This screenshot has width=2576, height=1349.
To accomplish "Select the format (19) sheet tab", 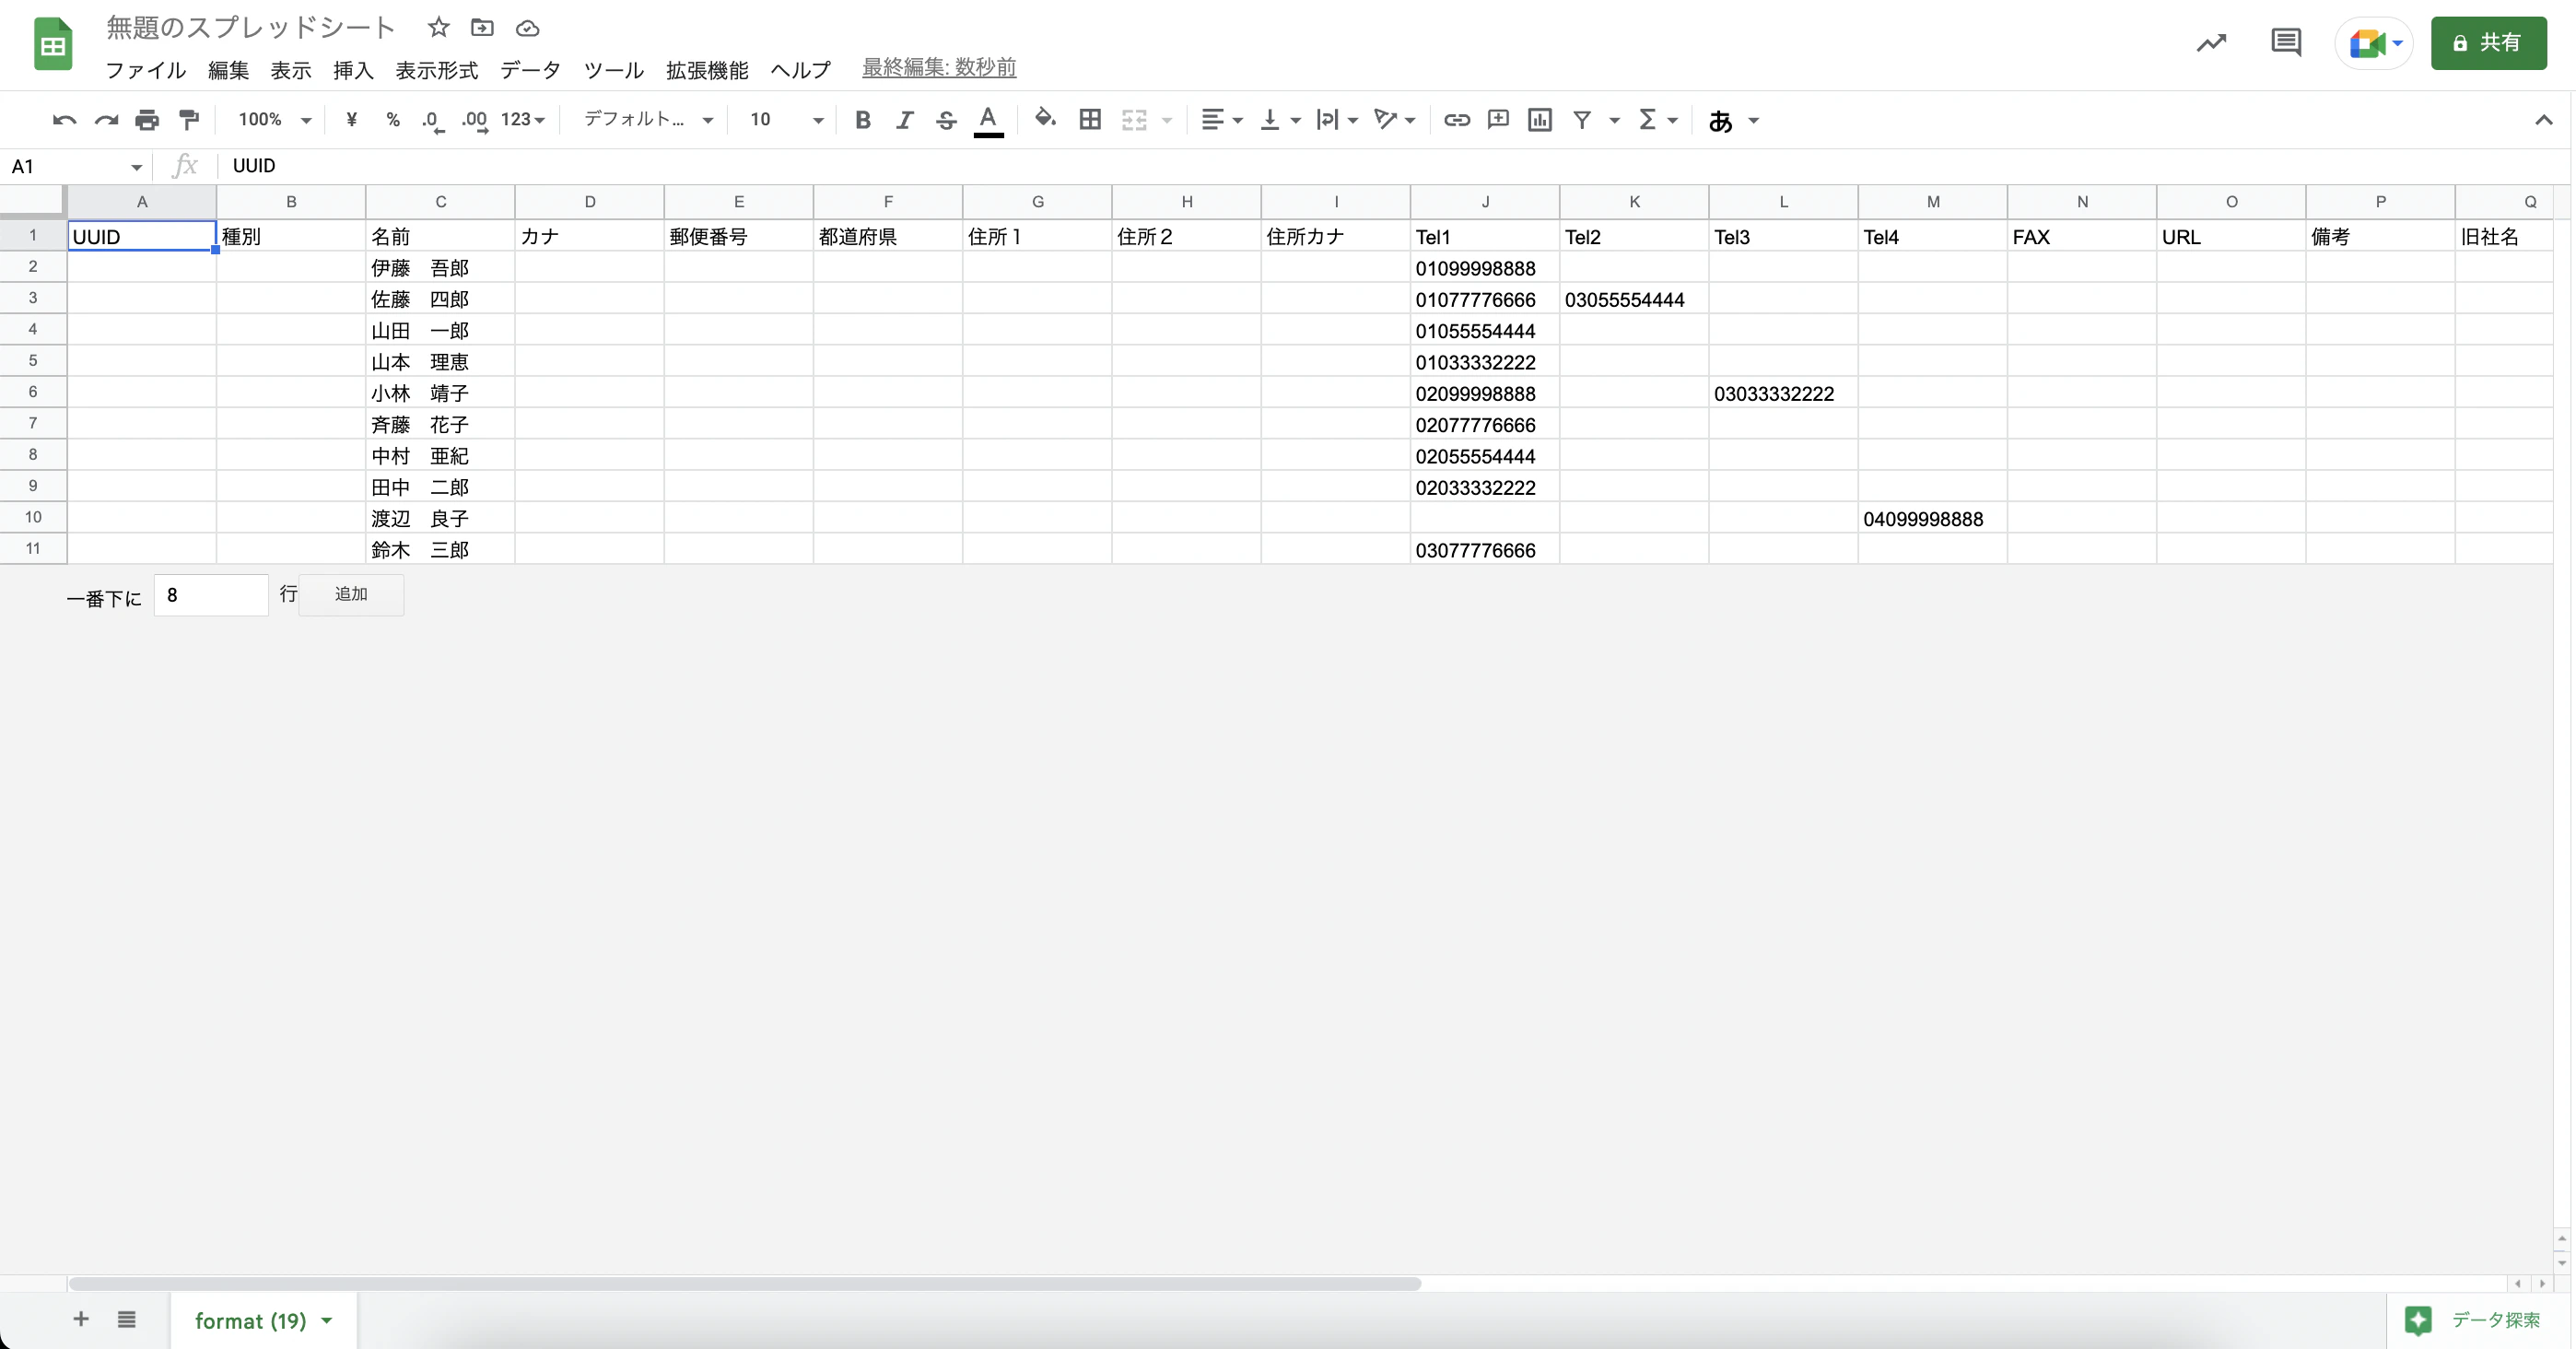I will click(x=263, y=1320).
